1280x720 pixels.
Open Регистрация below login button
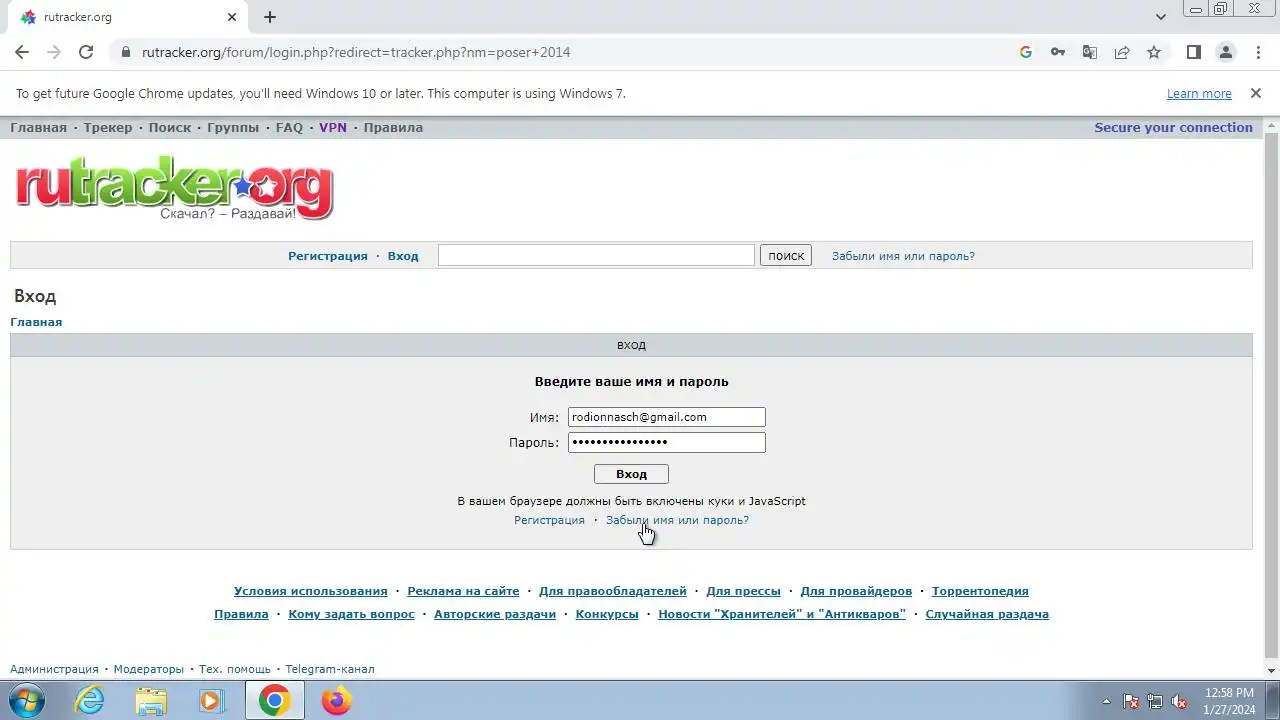tap(549, 520)
